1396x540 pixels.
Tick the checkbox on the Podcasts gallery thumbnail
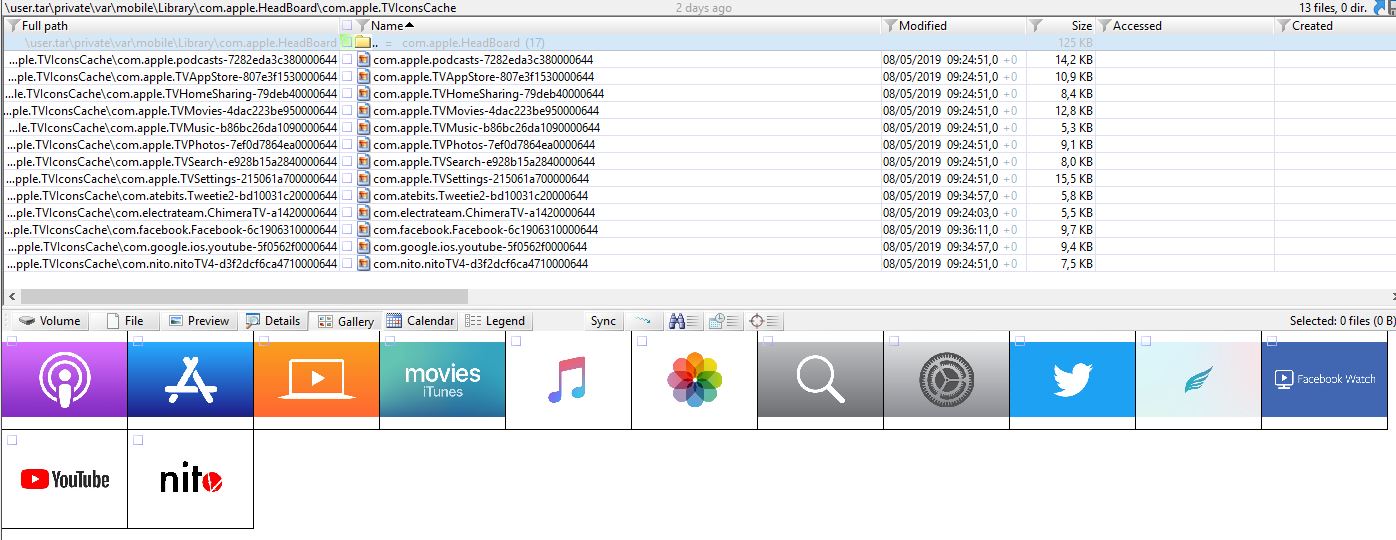click(12, 341)
